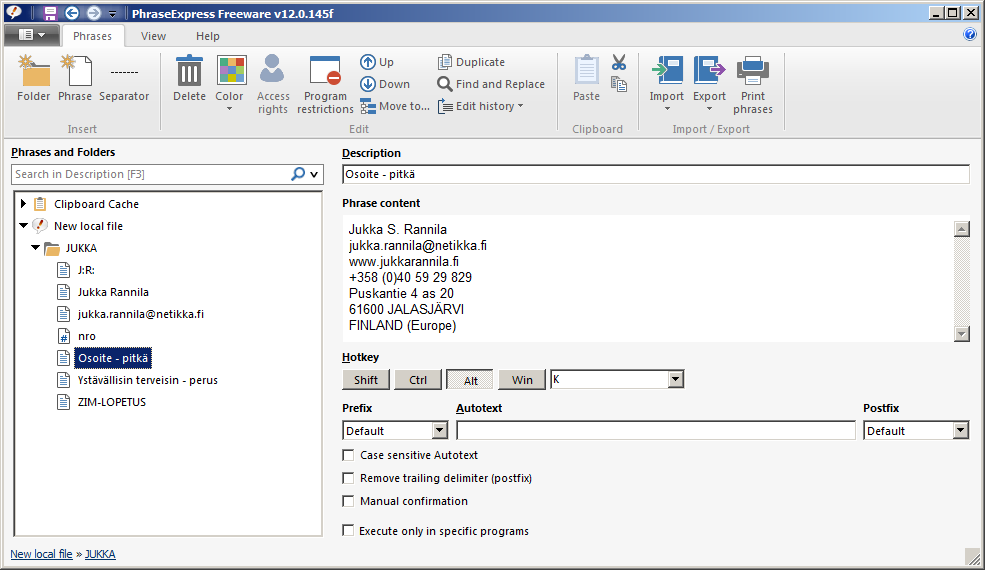The image size is (985, 570).
Task: Toggle the Win hotkey modifier
Action: pos(522,380)
